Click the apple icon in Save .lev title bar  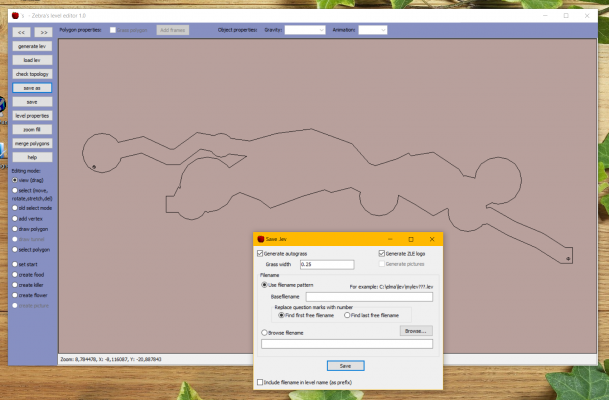[x=260, y=239]
